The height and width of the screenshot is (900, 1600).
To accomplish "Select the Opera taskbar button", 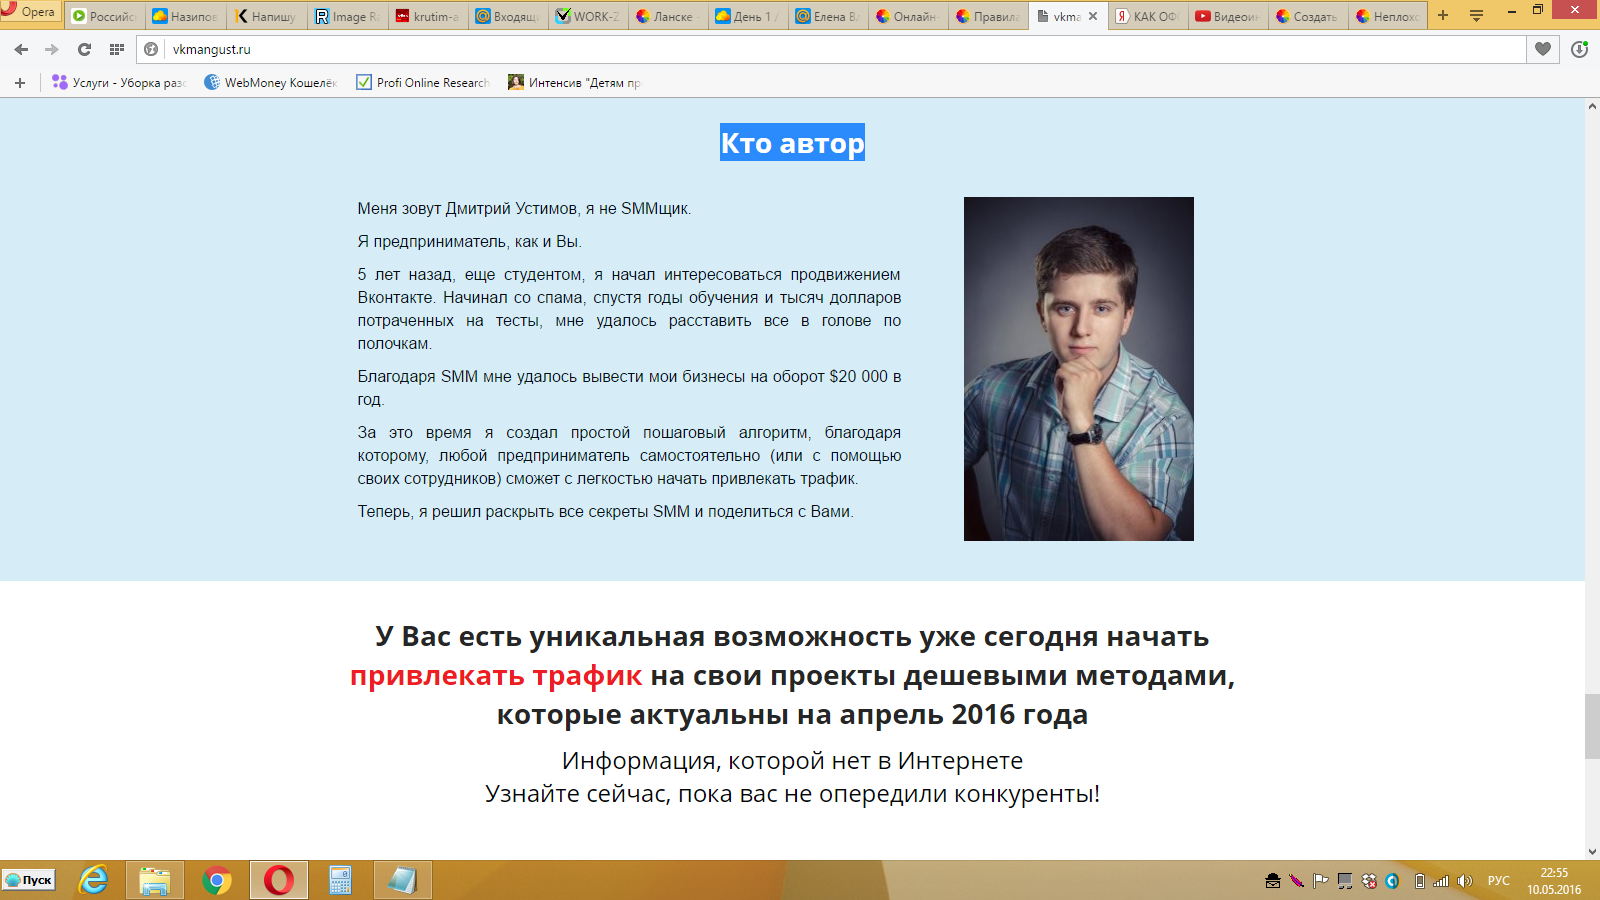I will [279, 880].
